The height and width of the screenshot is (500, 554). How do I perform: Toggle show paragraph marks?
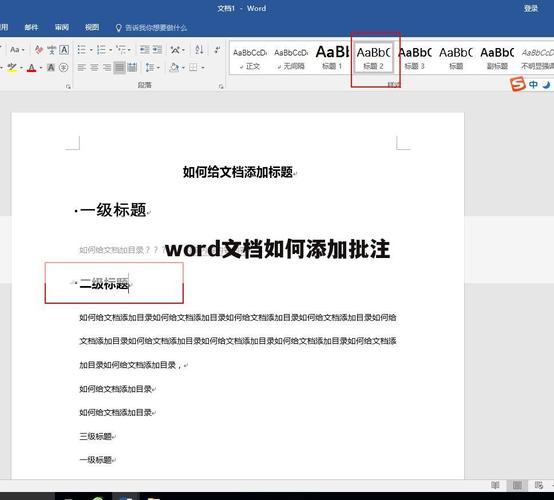click(x=217, y=49)
